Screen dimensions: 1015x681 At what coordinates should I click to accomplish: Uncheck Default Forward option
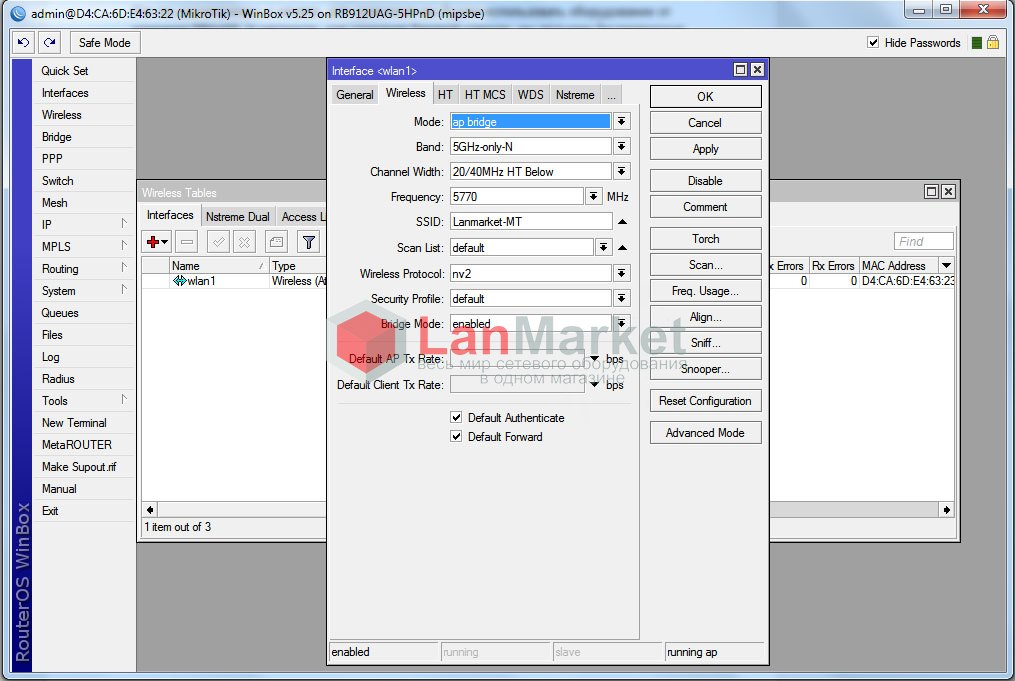click(457, 437)
